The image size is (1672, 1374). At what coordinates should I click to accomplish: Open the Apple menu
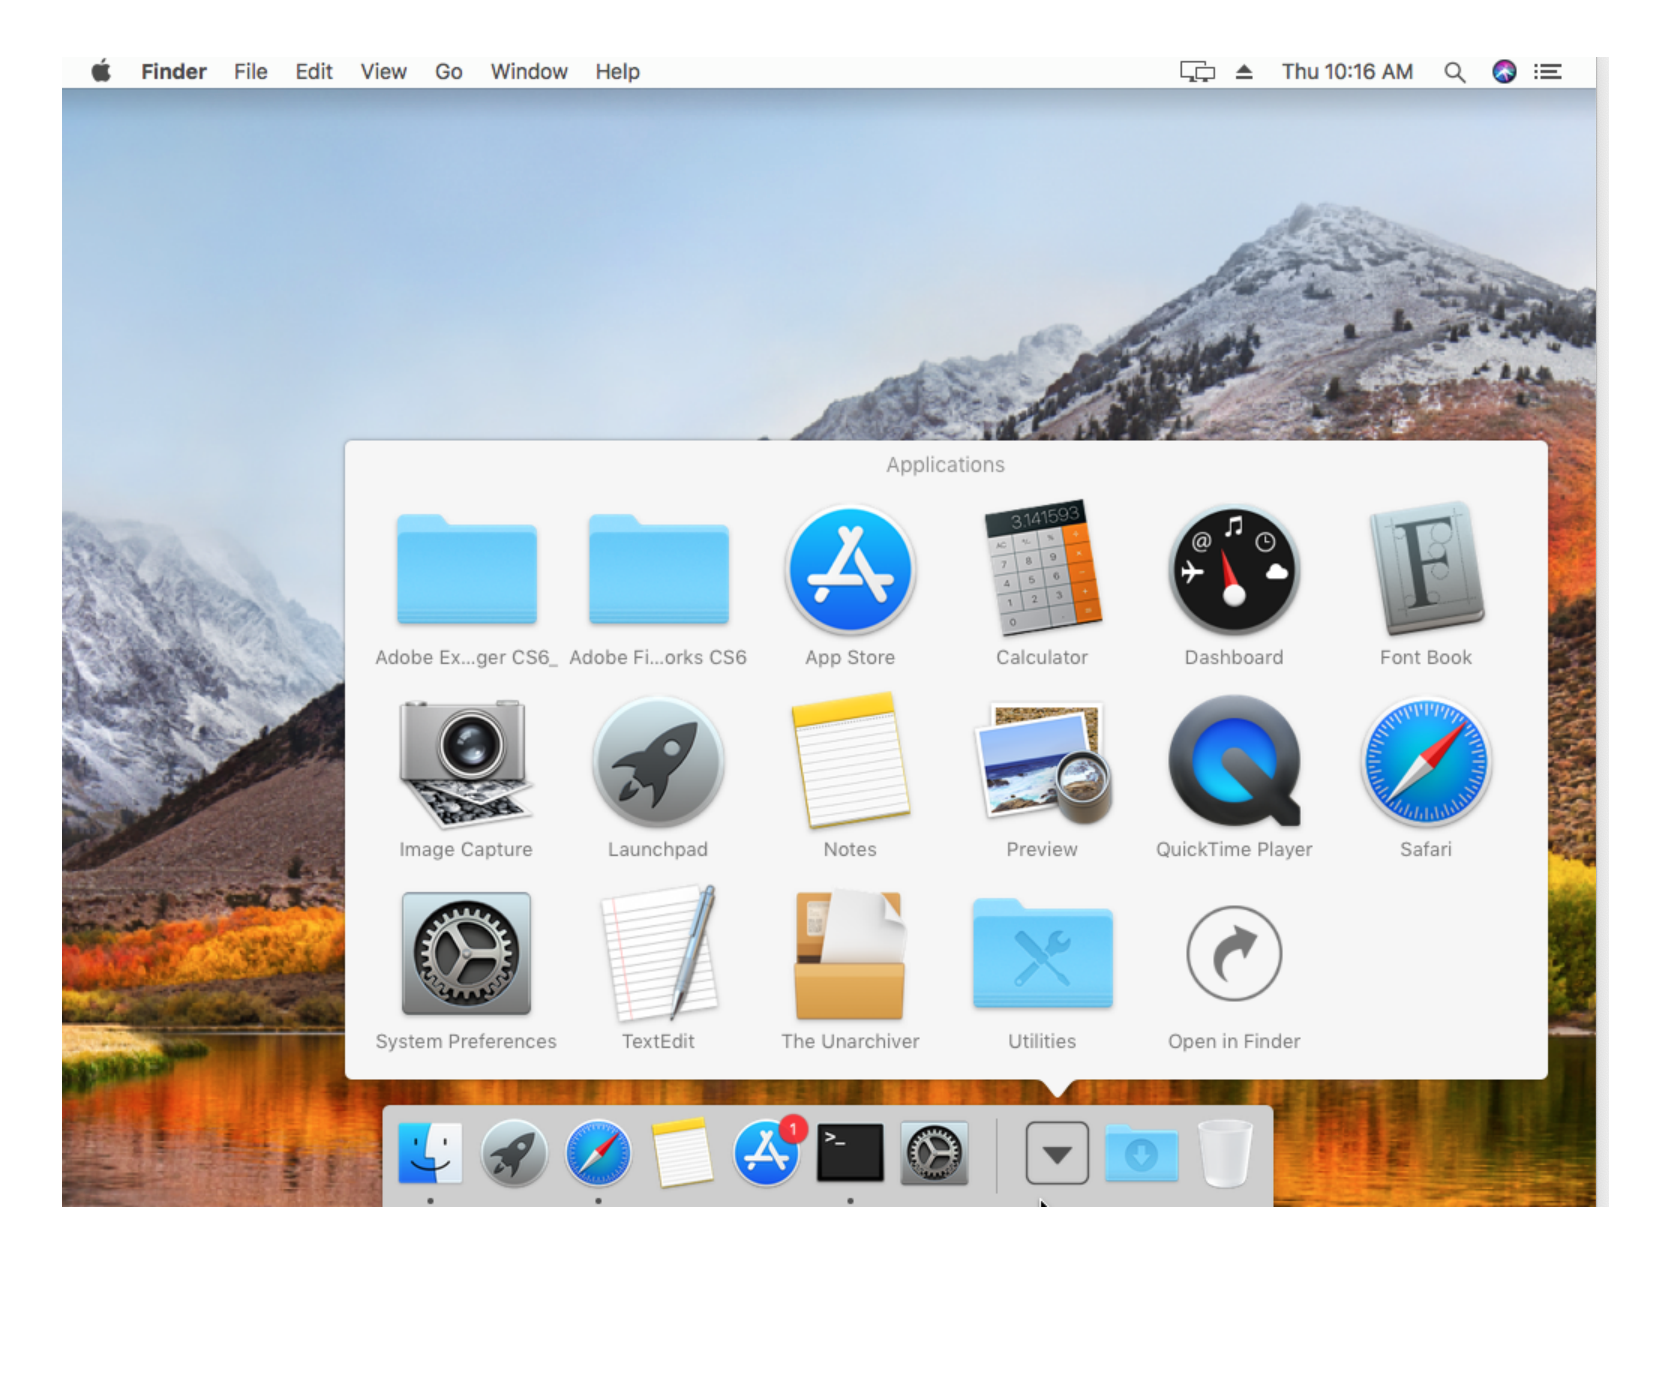[101, 71]
